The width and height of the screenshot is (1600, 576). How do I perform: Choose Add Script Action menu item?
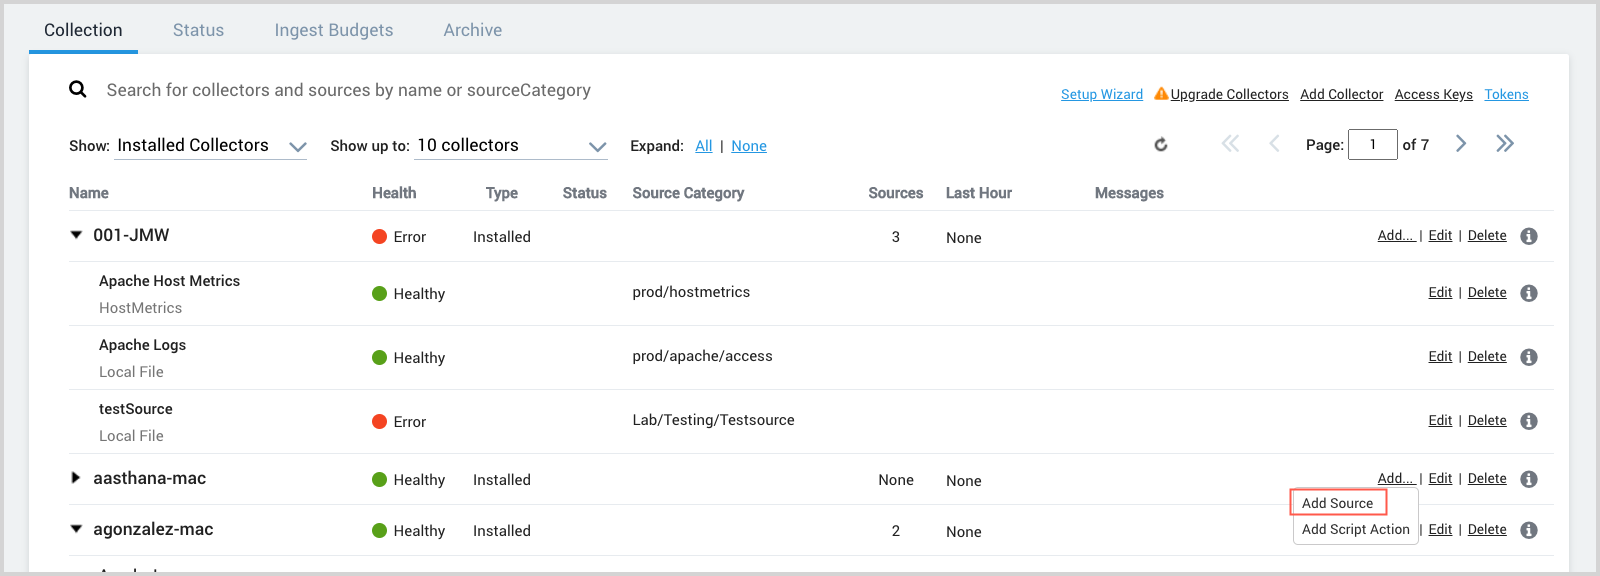(x=1355, y=529)
